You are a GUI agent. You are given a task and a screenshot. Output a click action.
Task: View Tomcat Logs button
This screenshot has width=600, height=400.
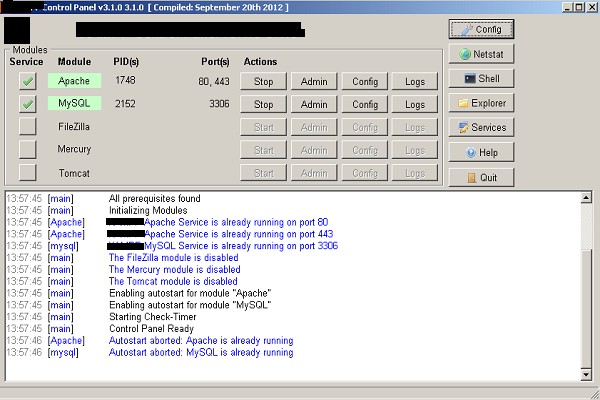point(415,173)
